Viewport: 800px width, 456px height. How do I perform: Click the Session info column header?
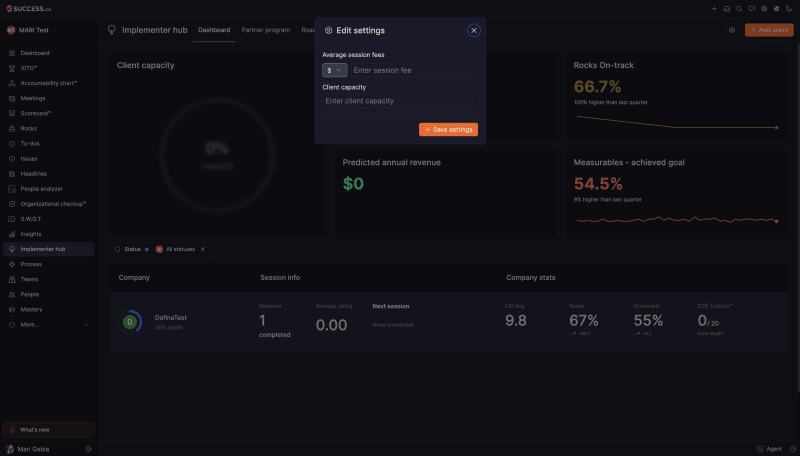click(x=280, y=277)
